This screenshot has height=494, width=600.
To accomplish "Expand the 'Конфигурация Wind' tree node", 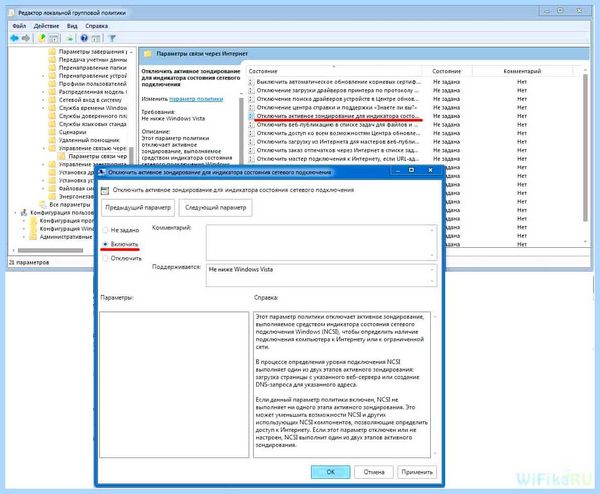I will pyautogui.click(x=24, y=229).
